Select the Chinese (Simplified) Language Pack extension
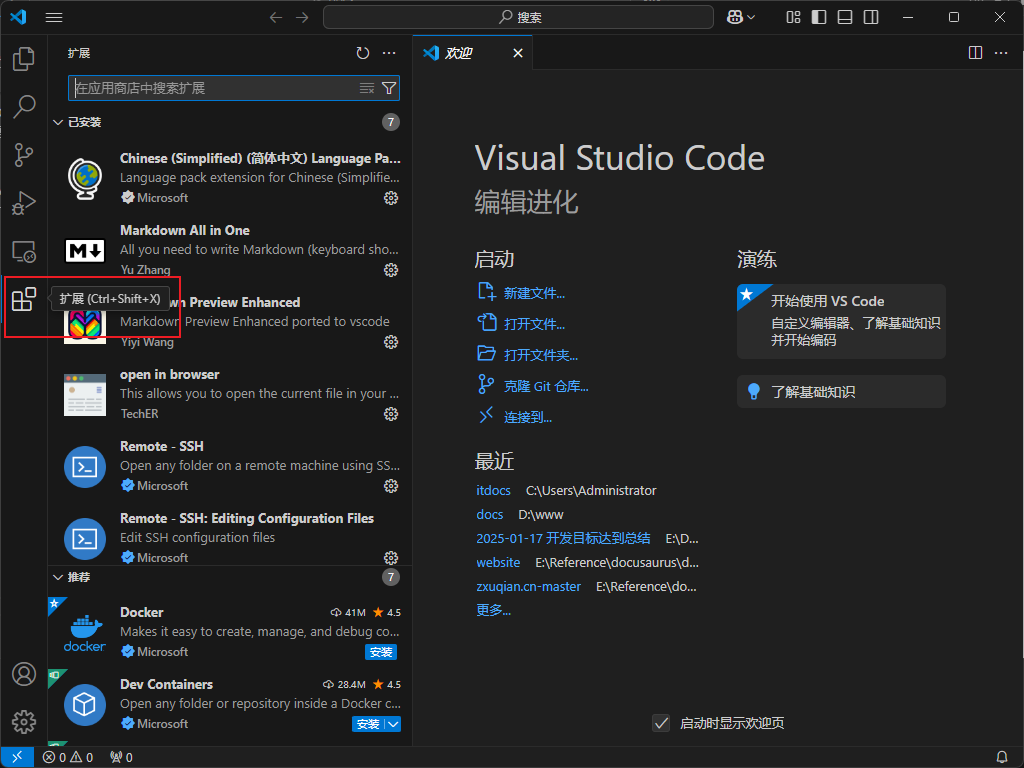1024x768 pixels. tap(229, 178)
